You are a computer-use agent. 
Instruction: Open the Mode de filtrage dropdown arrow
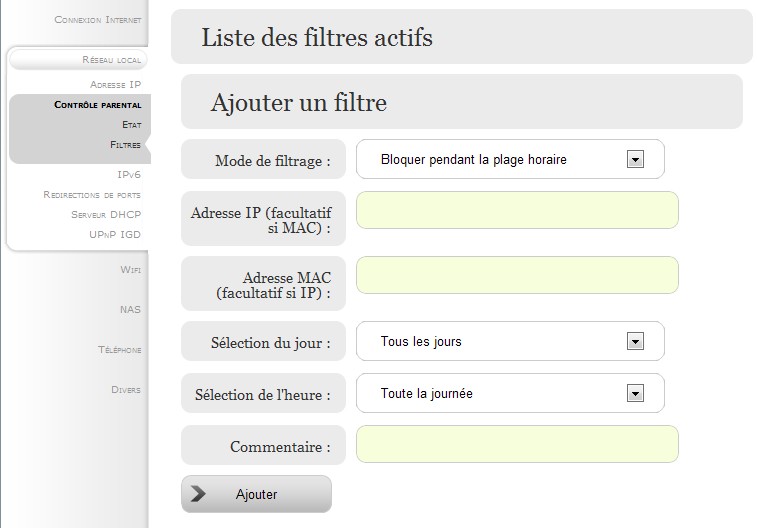tap(635, 159)
